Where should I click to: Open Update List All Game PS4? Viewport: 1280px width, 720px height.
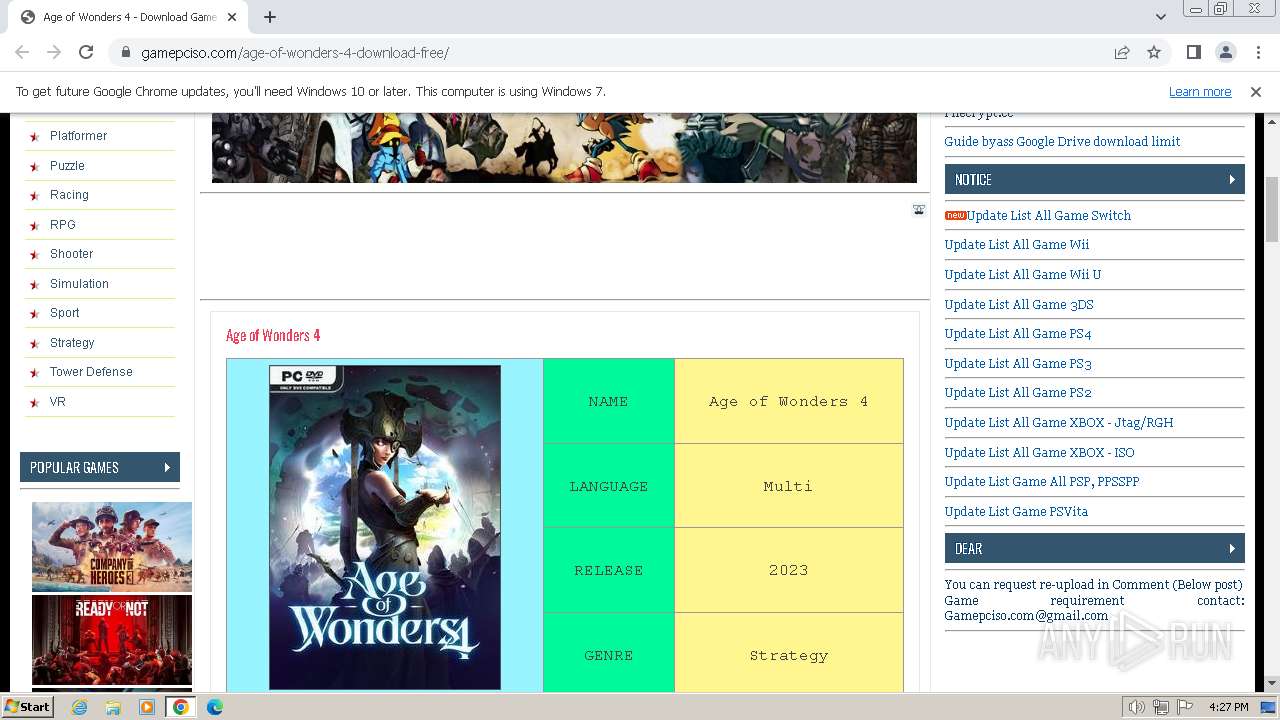[1018, 333]
